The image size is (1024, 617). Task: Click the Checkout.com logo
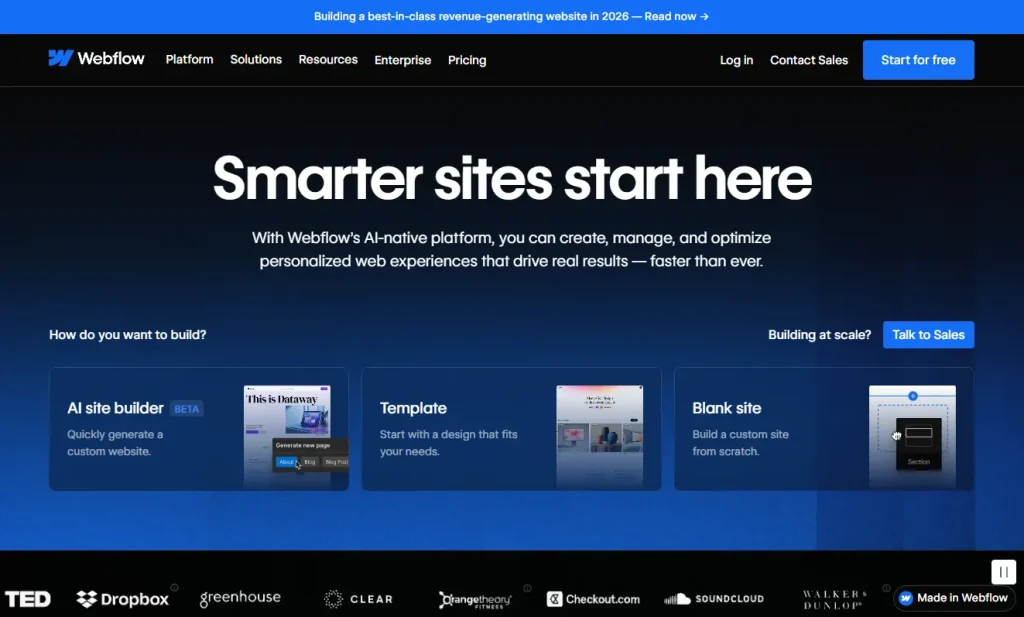tap(593, 598)
